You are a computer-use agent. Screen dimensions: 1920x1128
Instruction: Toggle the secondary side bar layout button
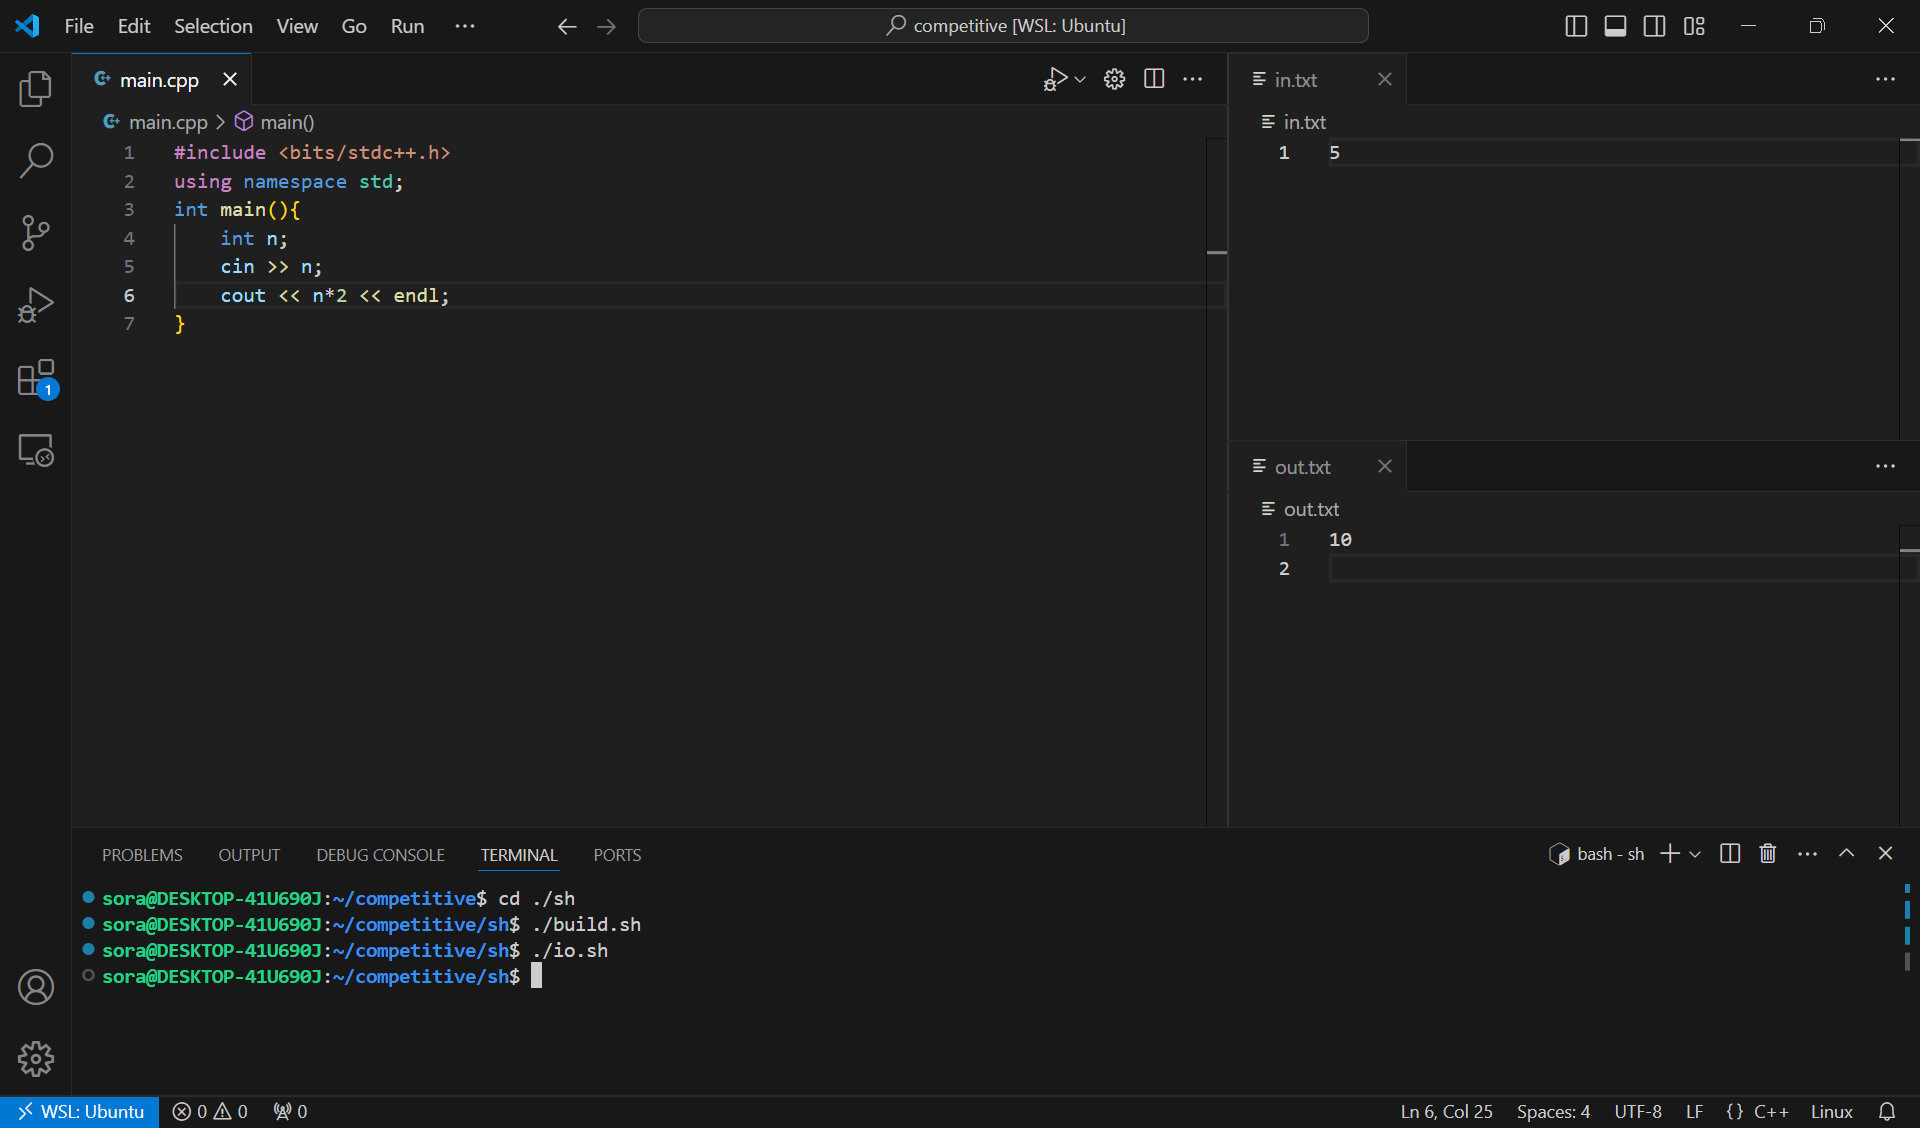[1655, 26]
